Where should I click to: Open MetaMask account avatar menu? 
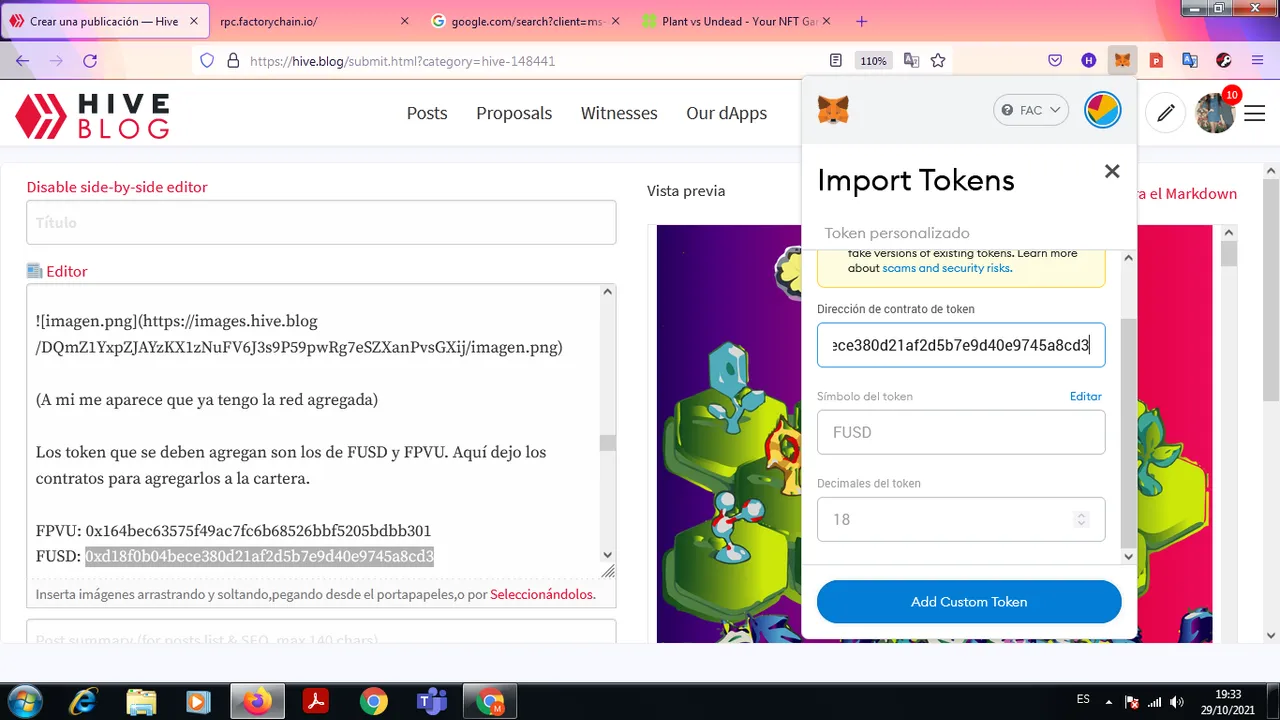[1103, 110]
